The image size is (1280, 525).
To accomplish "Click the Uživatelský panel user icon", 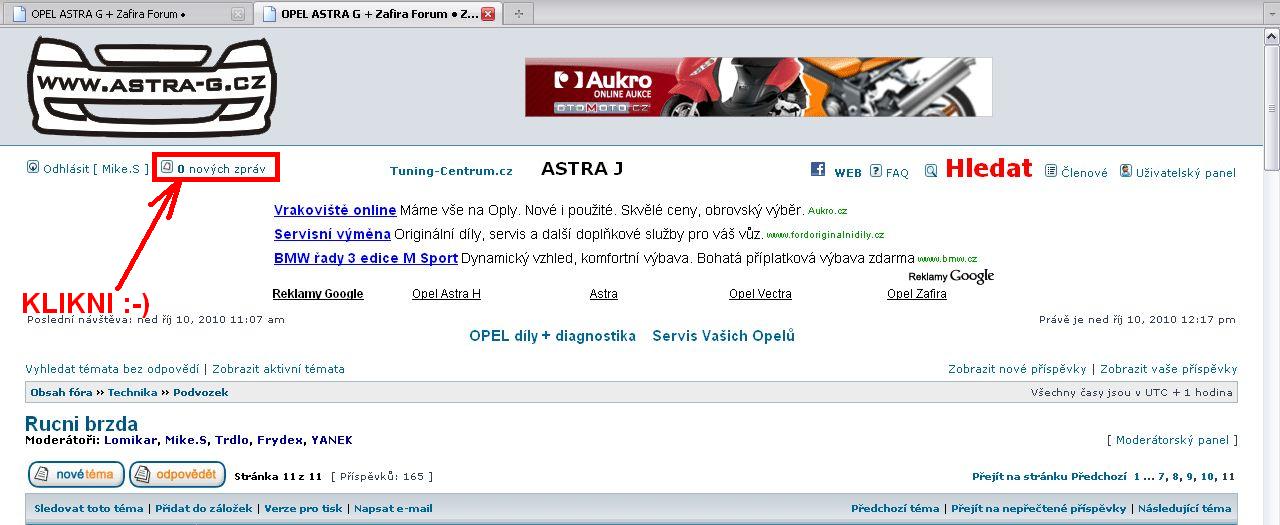I will pos(1126,171).
